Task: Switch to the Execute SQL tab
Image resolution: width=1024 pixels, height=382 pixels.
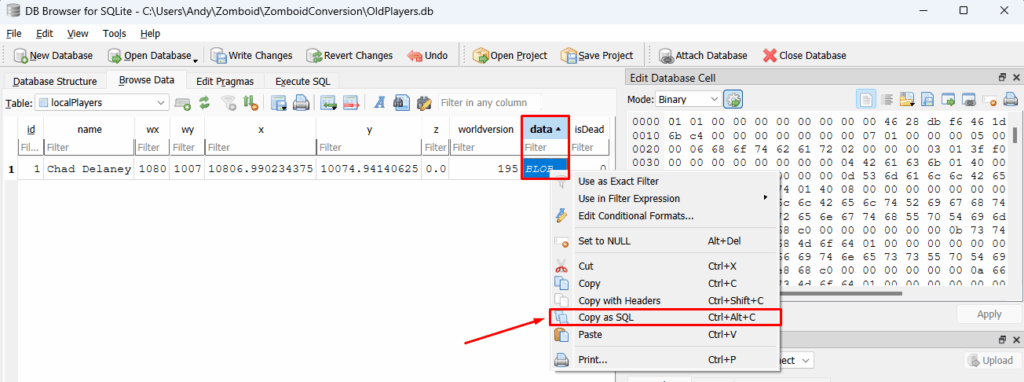Action: point(302,81)
